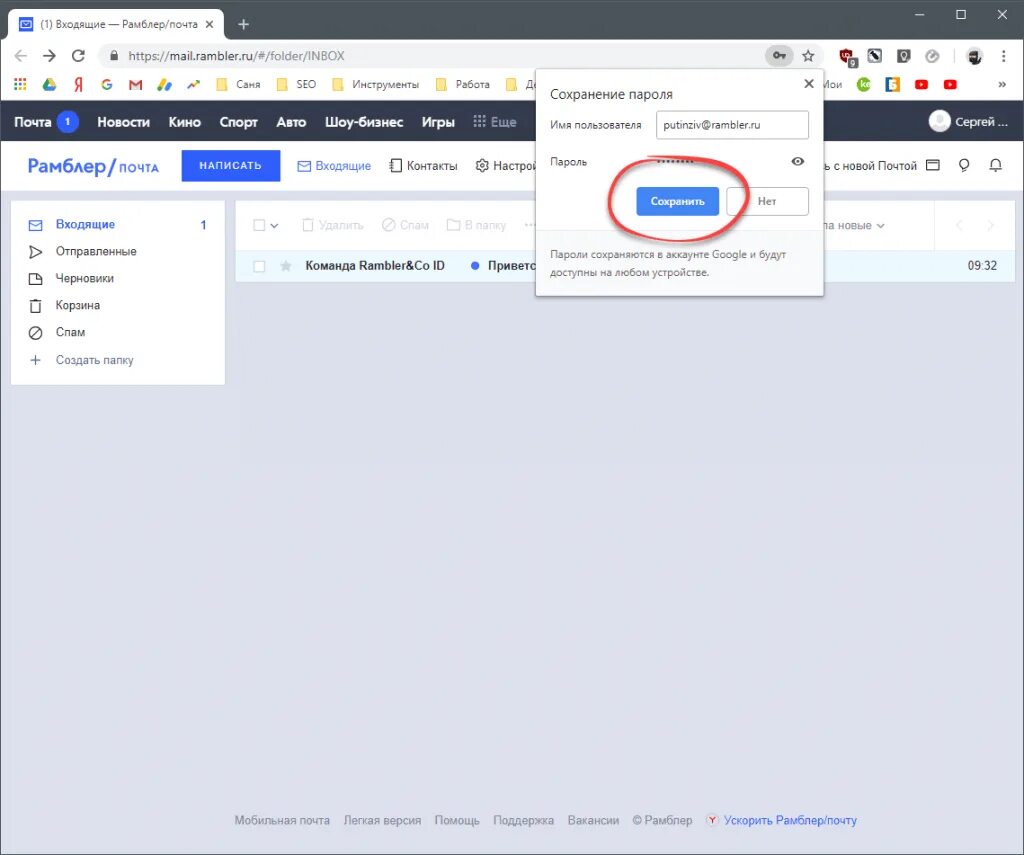Check the Команда Rambler&Co ID message checkbox
The height and width of the screenshot is (855, 1024).
259,266
